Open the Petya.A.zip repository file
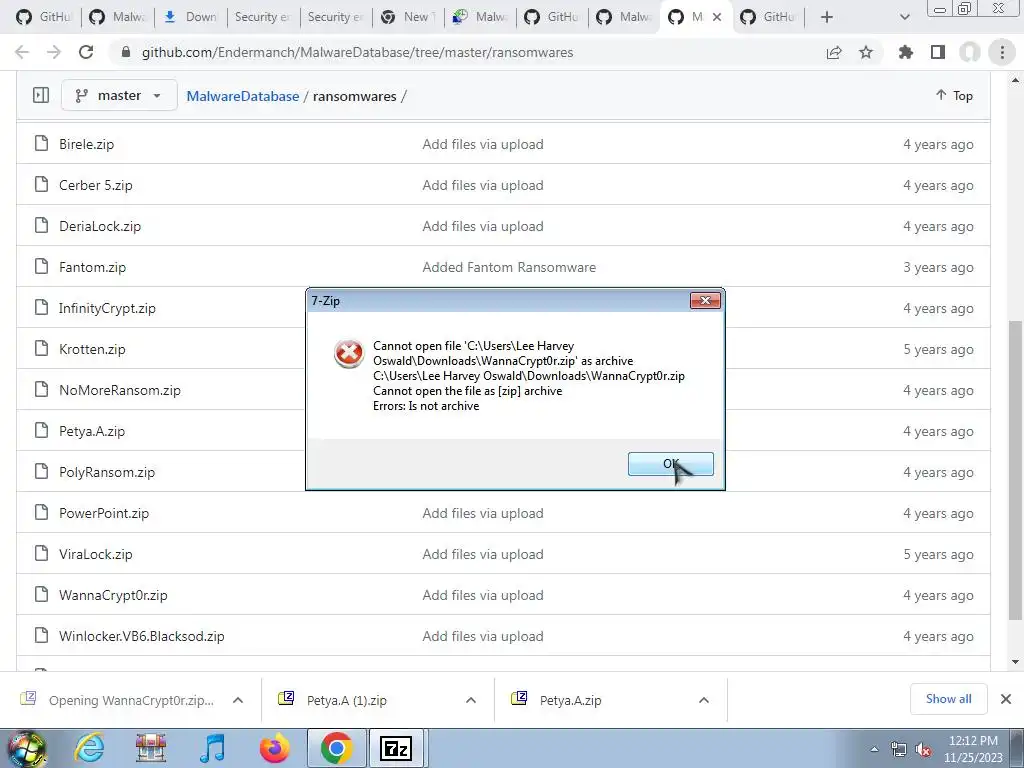 pos(91,432)
